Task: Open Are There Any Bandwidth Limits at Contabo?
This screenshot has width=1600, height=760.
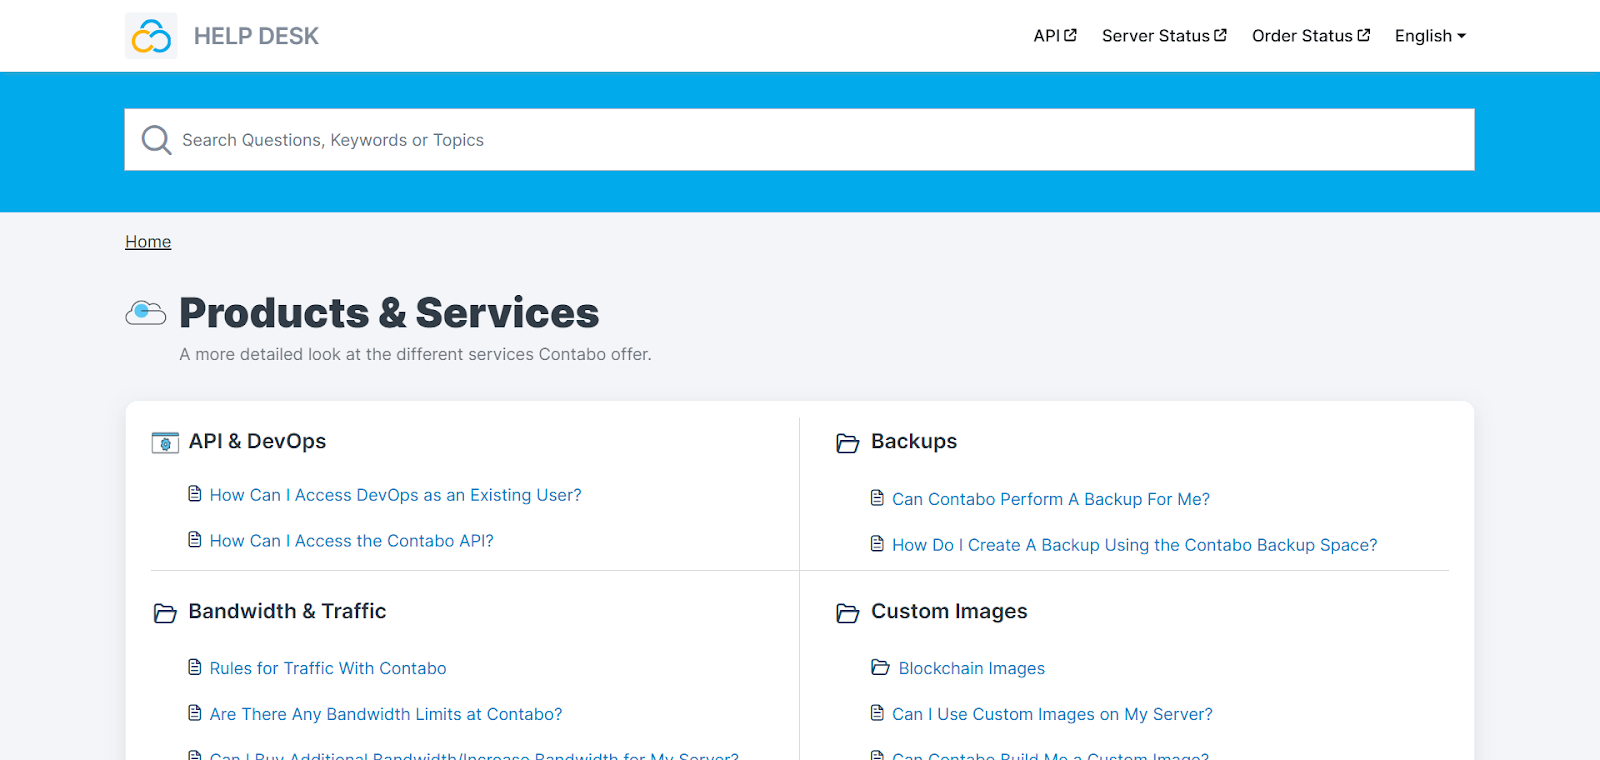Action: 386,714
